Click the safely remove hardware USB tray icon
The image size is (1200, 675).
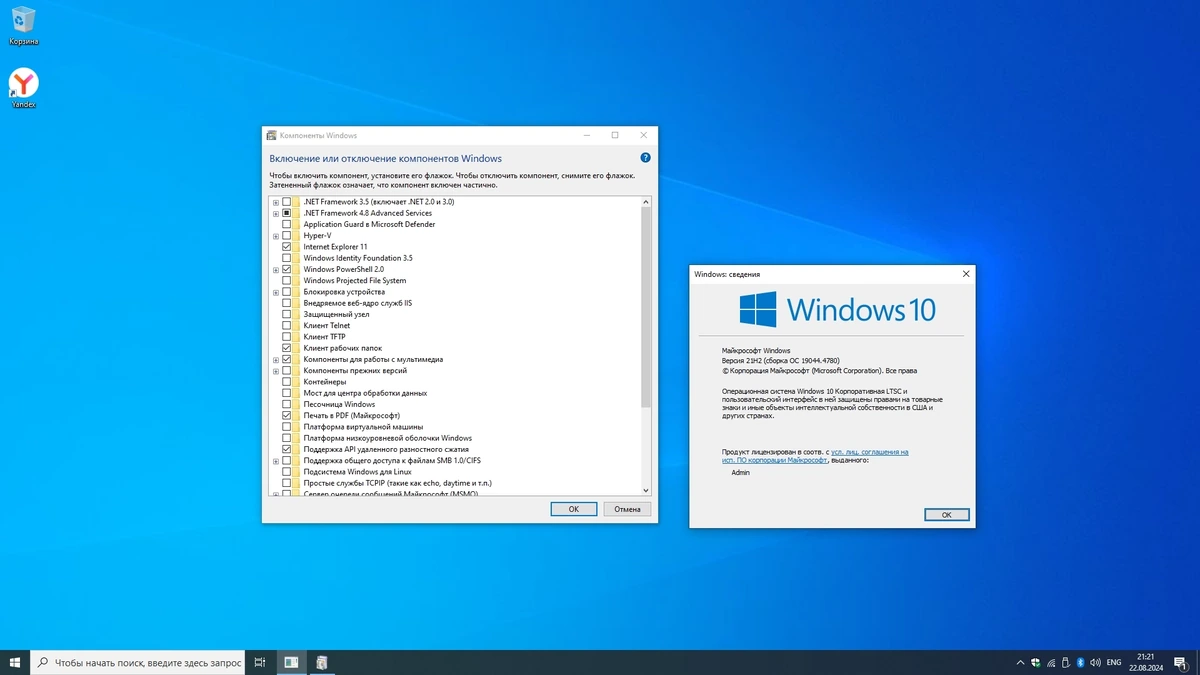pyautogui.click(x=1066, y=662)
